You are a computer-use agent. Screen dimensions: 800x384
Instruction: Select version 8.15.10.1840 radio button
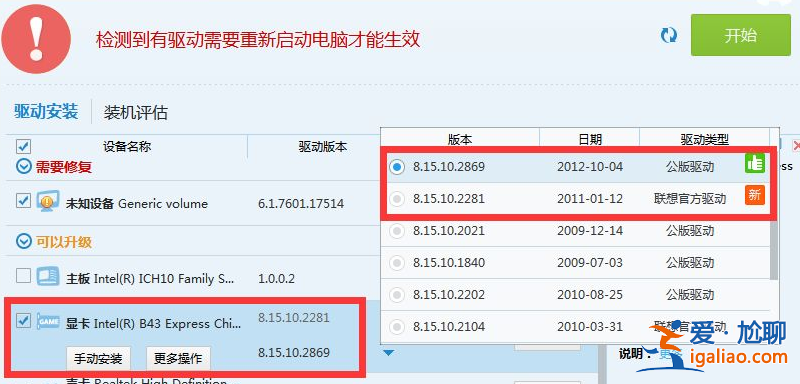click(x=397, y=263)
